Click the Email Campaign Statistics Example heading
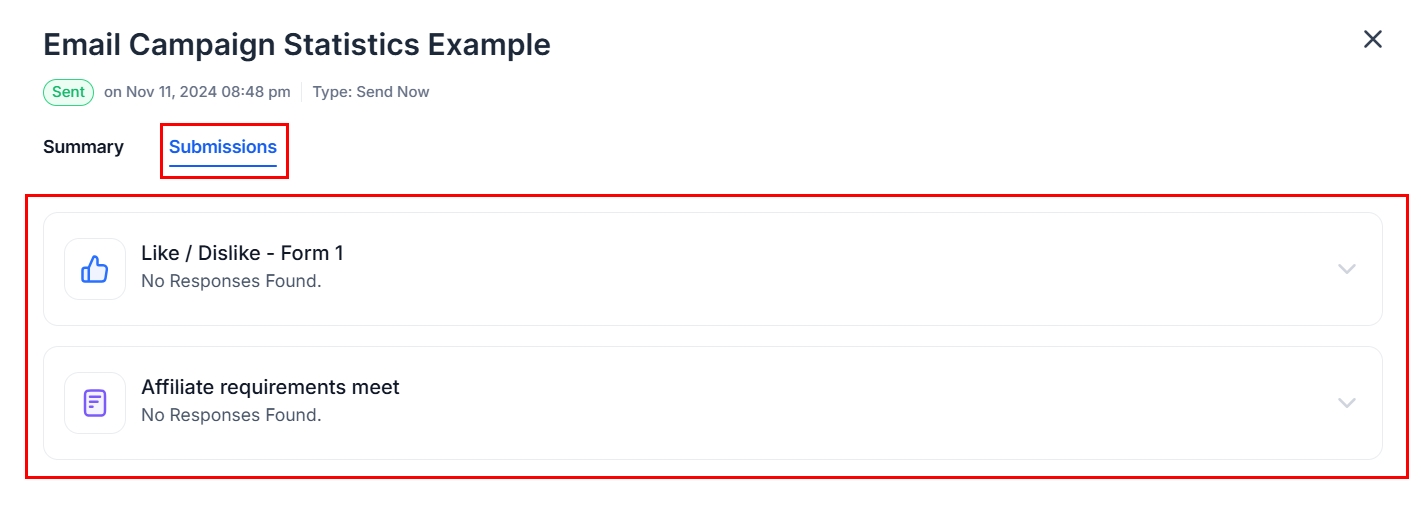 [296, 45]
